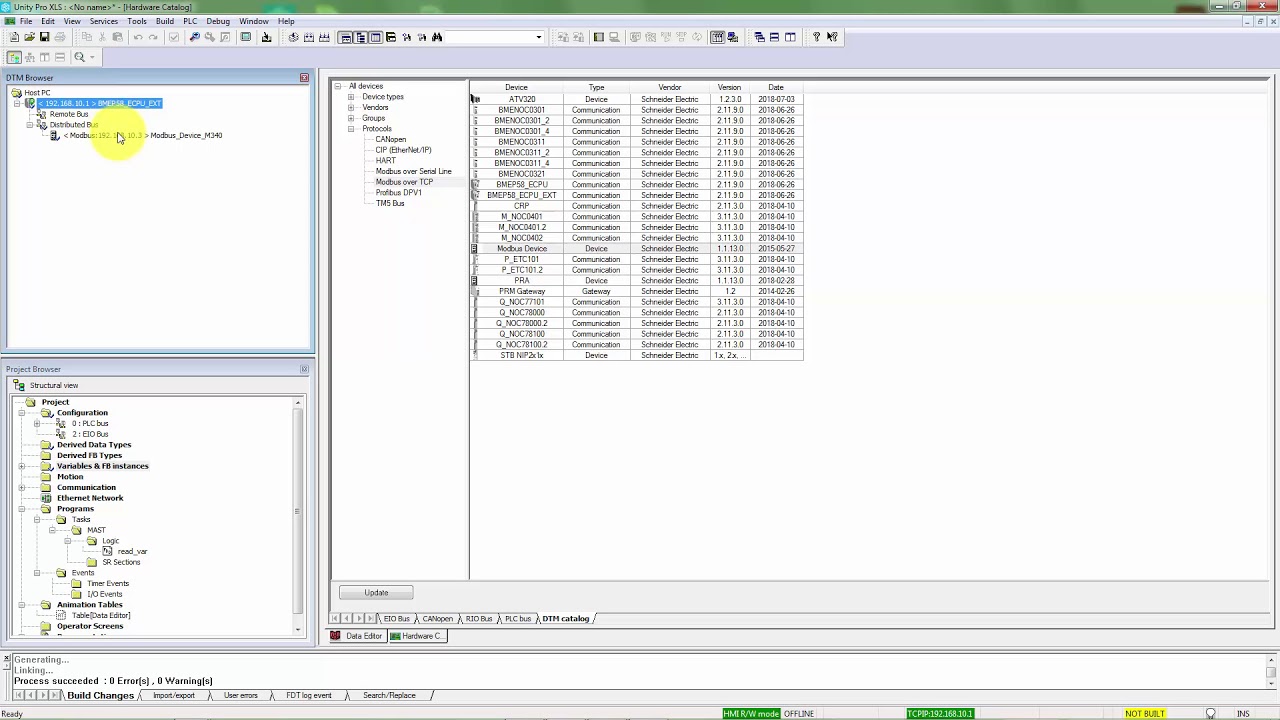Click the Modbus_Device_M340 device icon

tap(55, 135)
